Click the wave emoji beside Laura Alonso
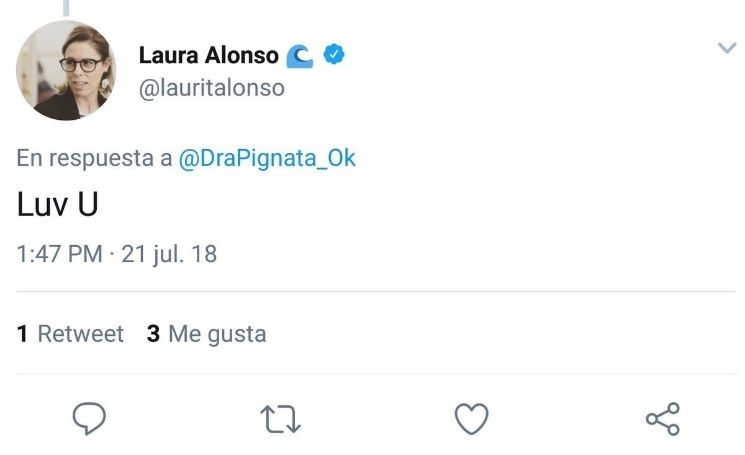Image resolution: width=745 pixels, height=455 pixels. point(299,56)
